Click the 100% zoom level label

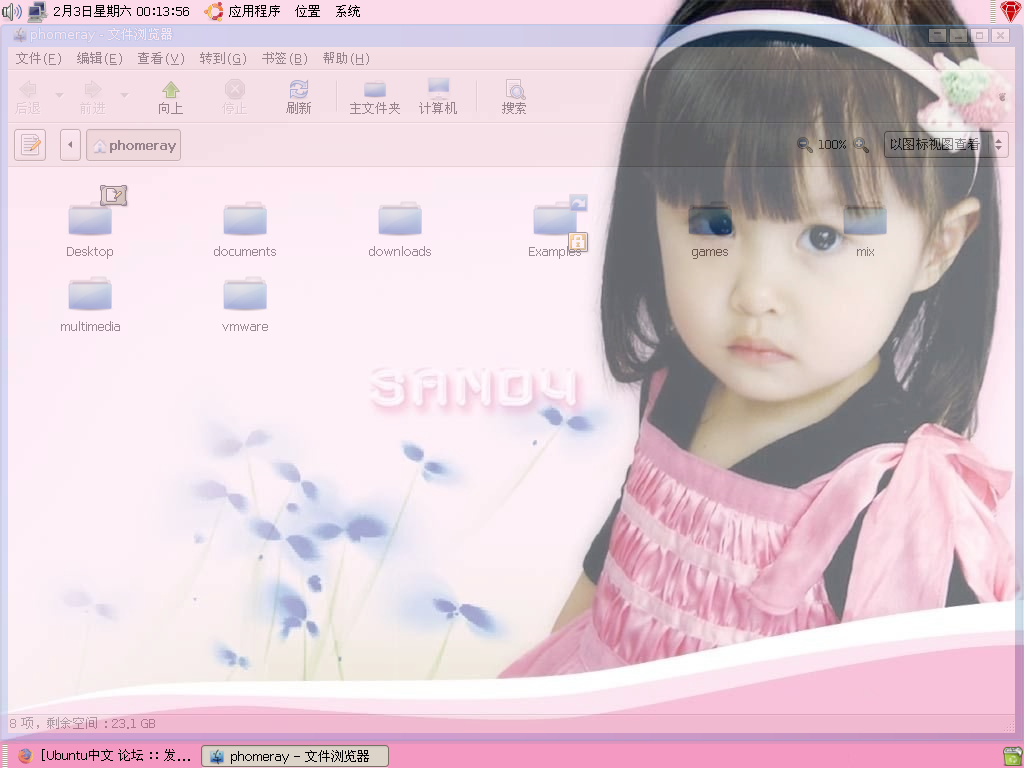pyautogui.click(x=832, y=144)
